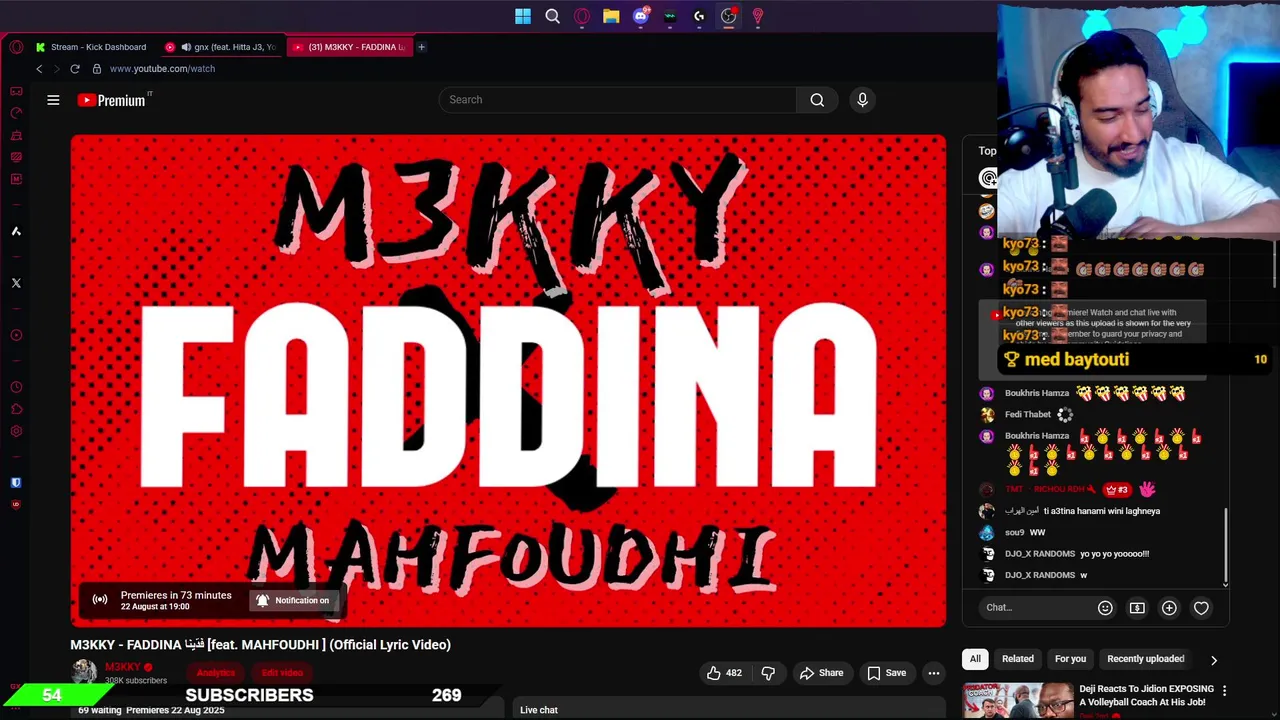This screenshot has width=1280, height=720.
Task: Click Fedi Thabet chat message
Action: [1026, 415]
